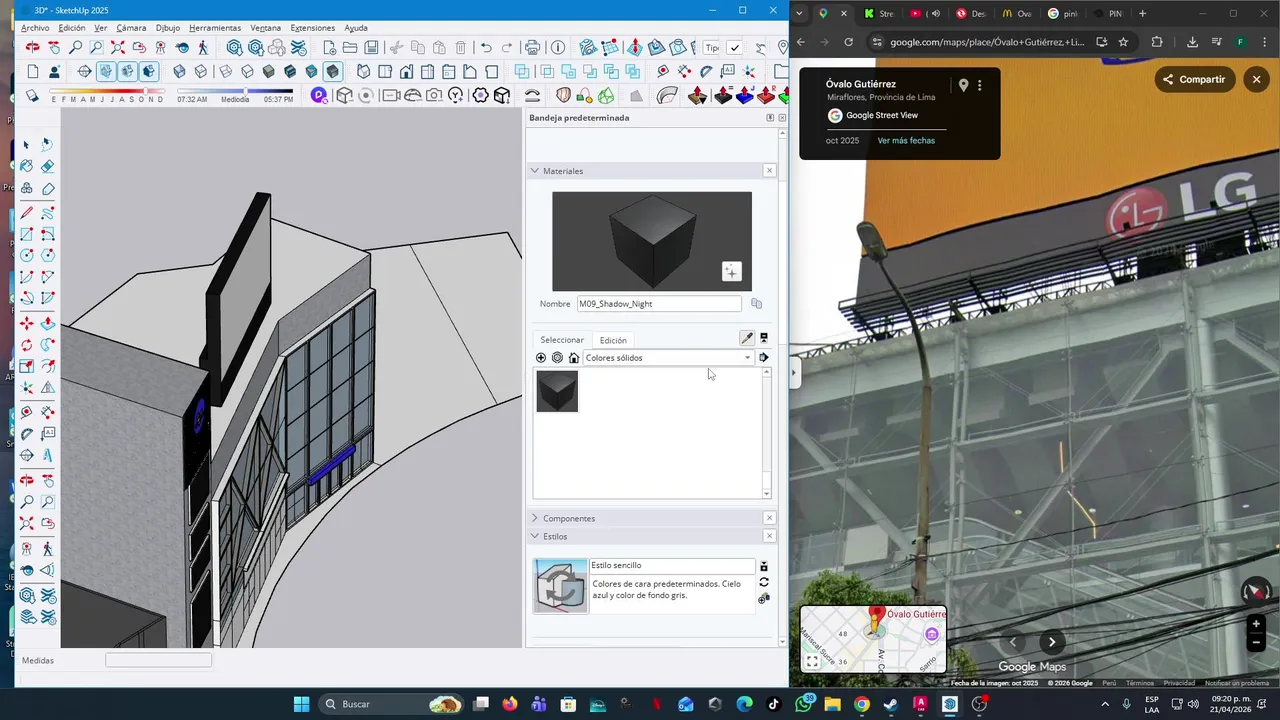Open the three-dot menu for Óvalo Gutiérrez

click(980, 86)
